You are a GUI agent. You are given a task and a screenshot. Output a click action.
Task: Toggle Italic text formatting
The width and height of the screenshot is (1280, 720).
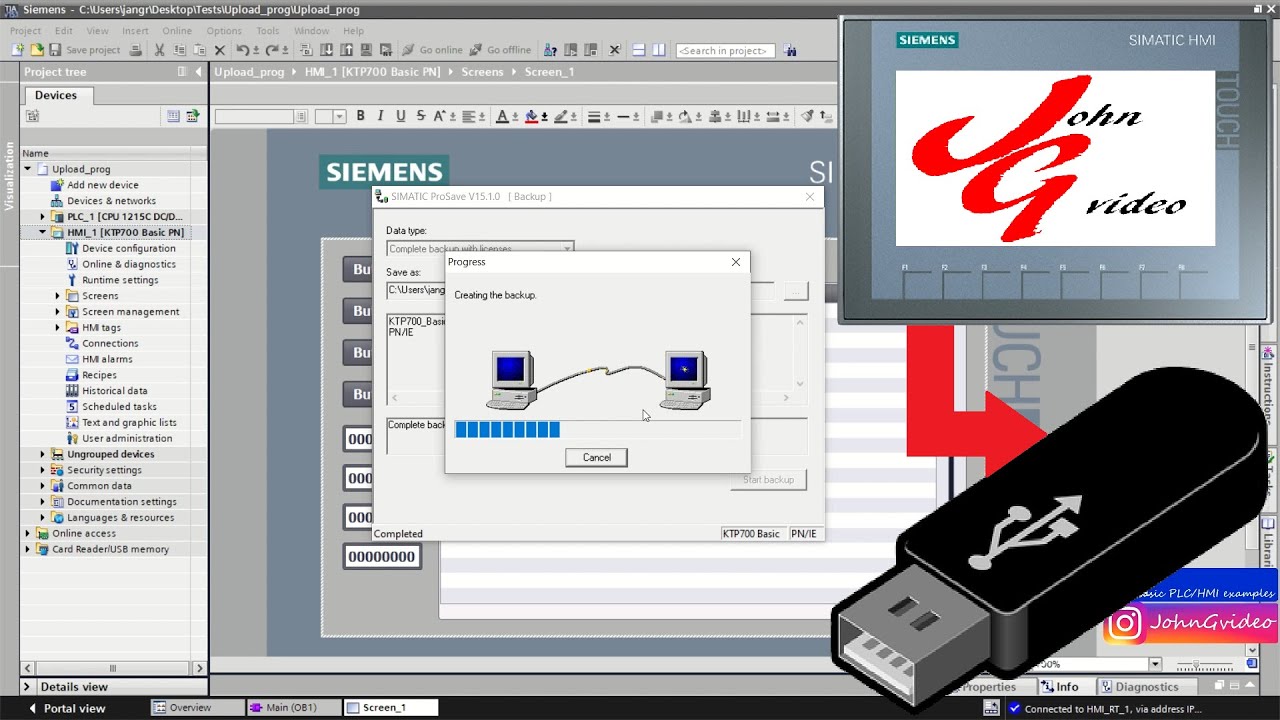click(380, 117)
